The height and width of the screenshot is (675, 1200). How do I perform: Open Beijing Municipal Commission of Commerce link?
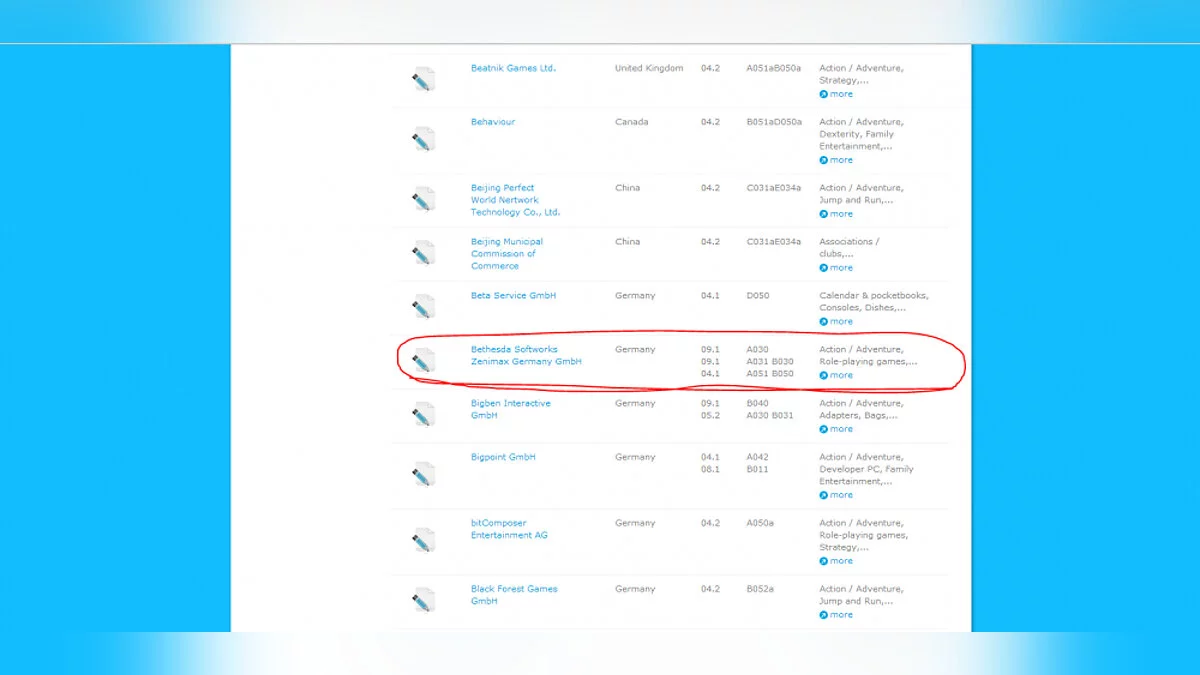pos(507,254)
